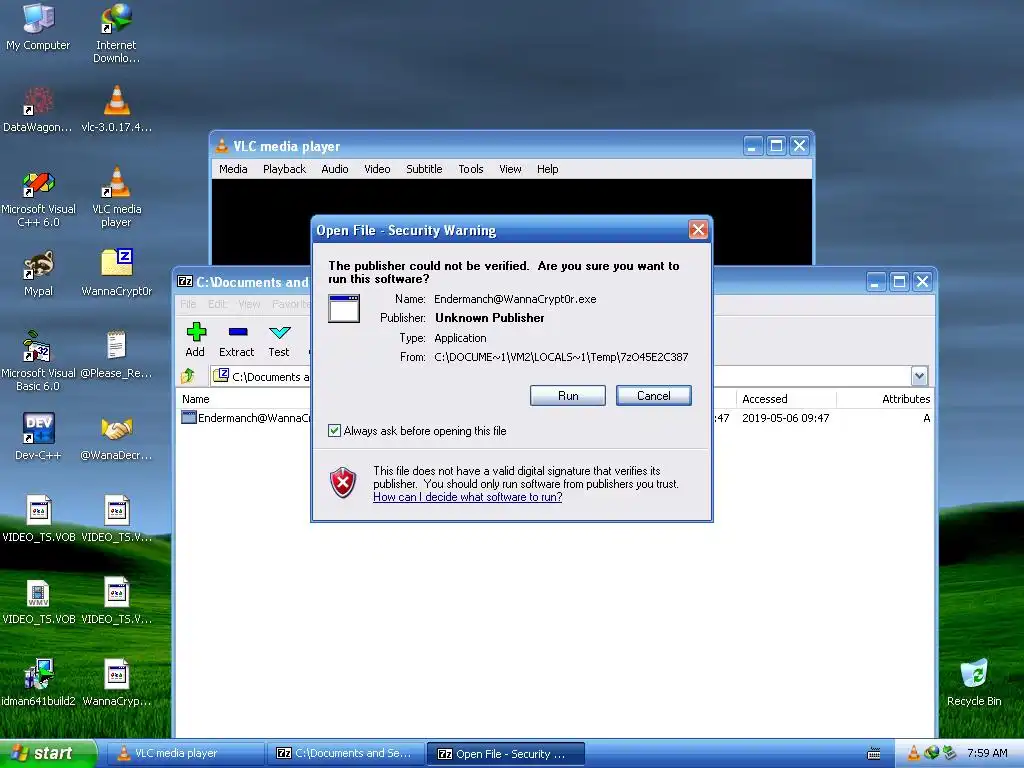
Task: Uncheck Always ask before opening this file
Action: [334, 430]
